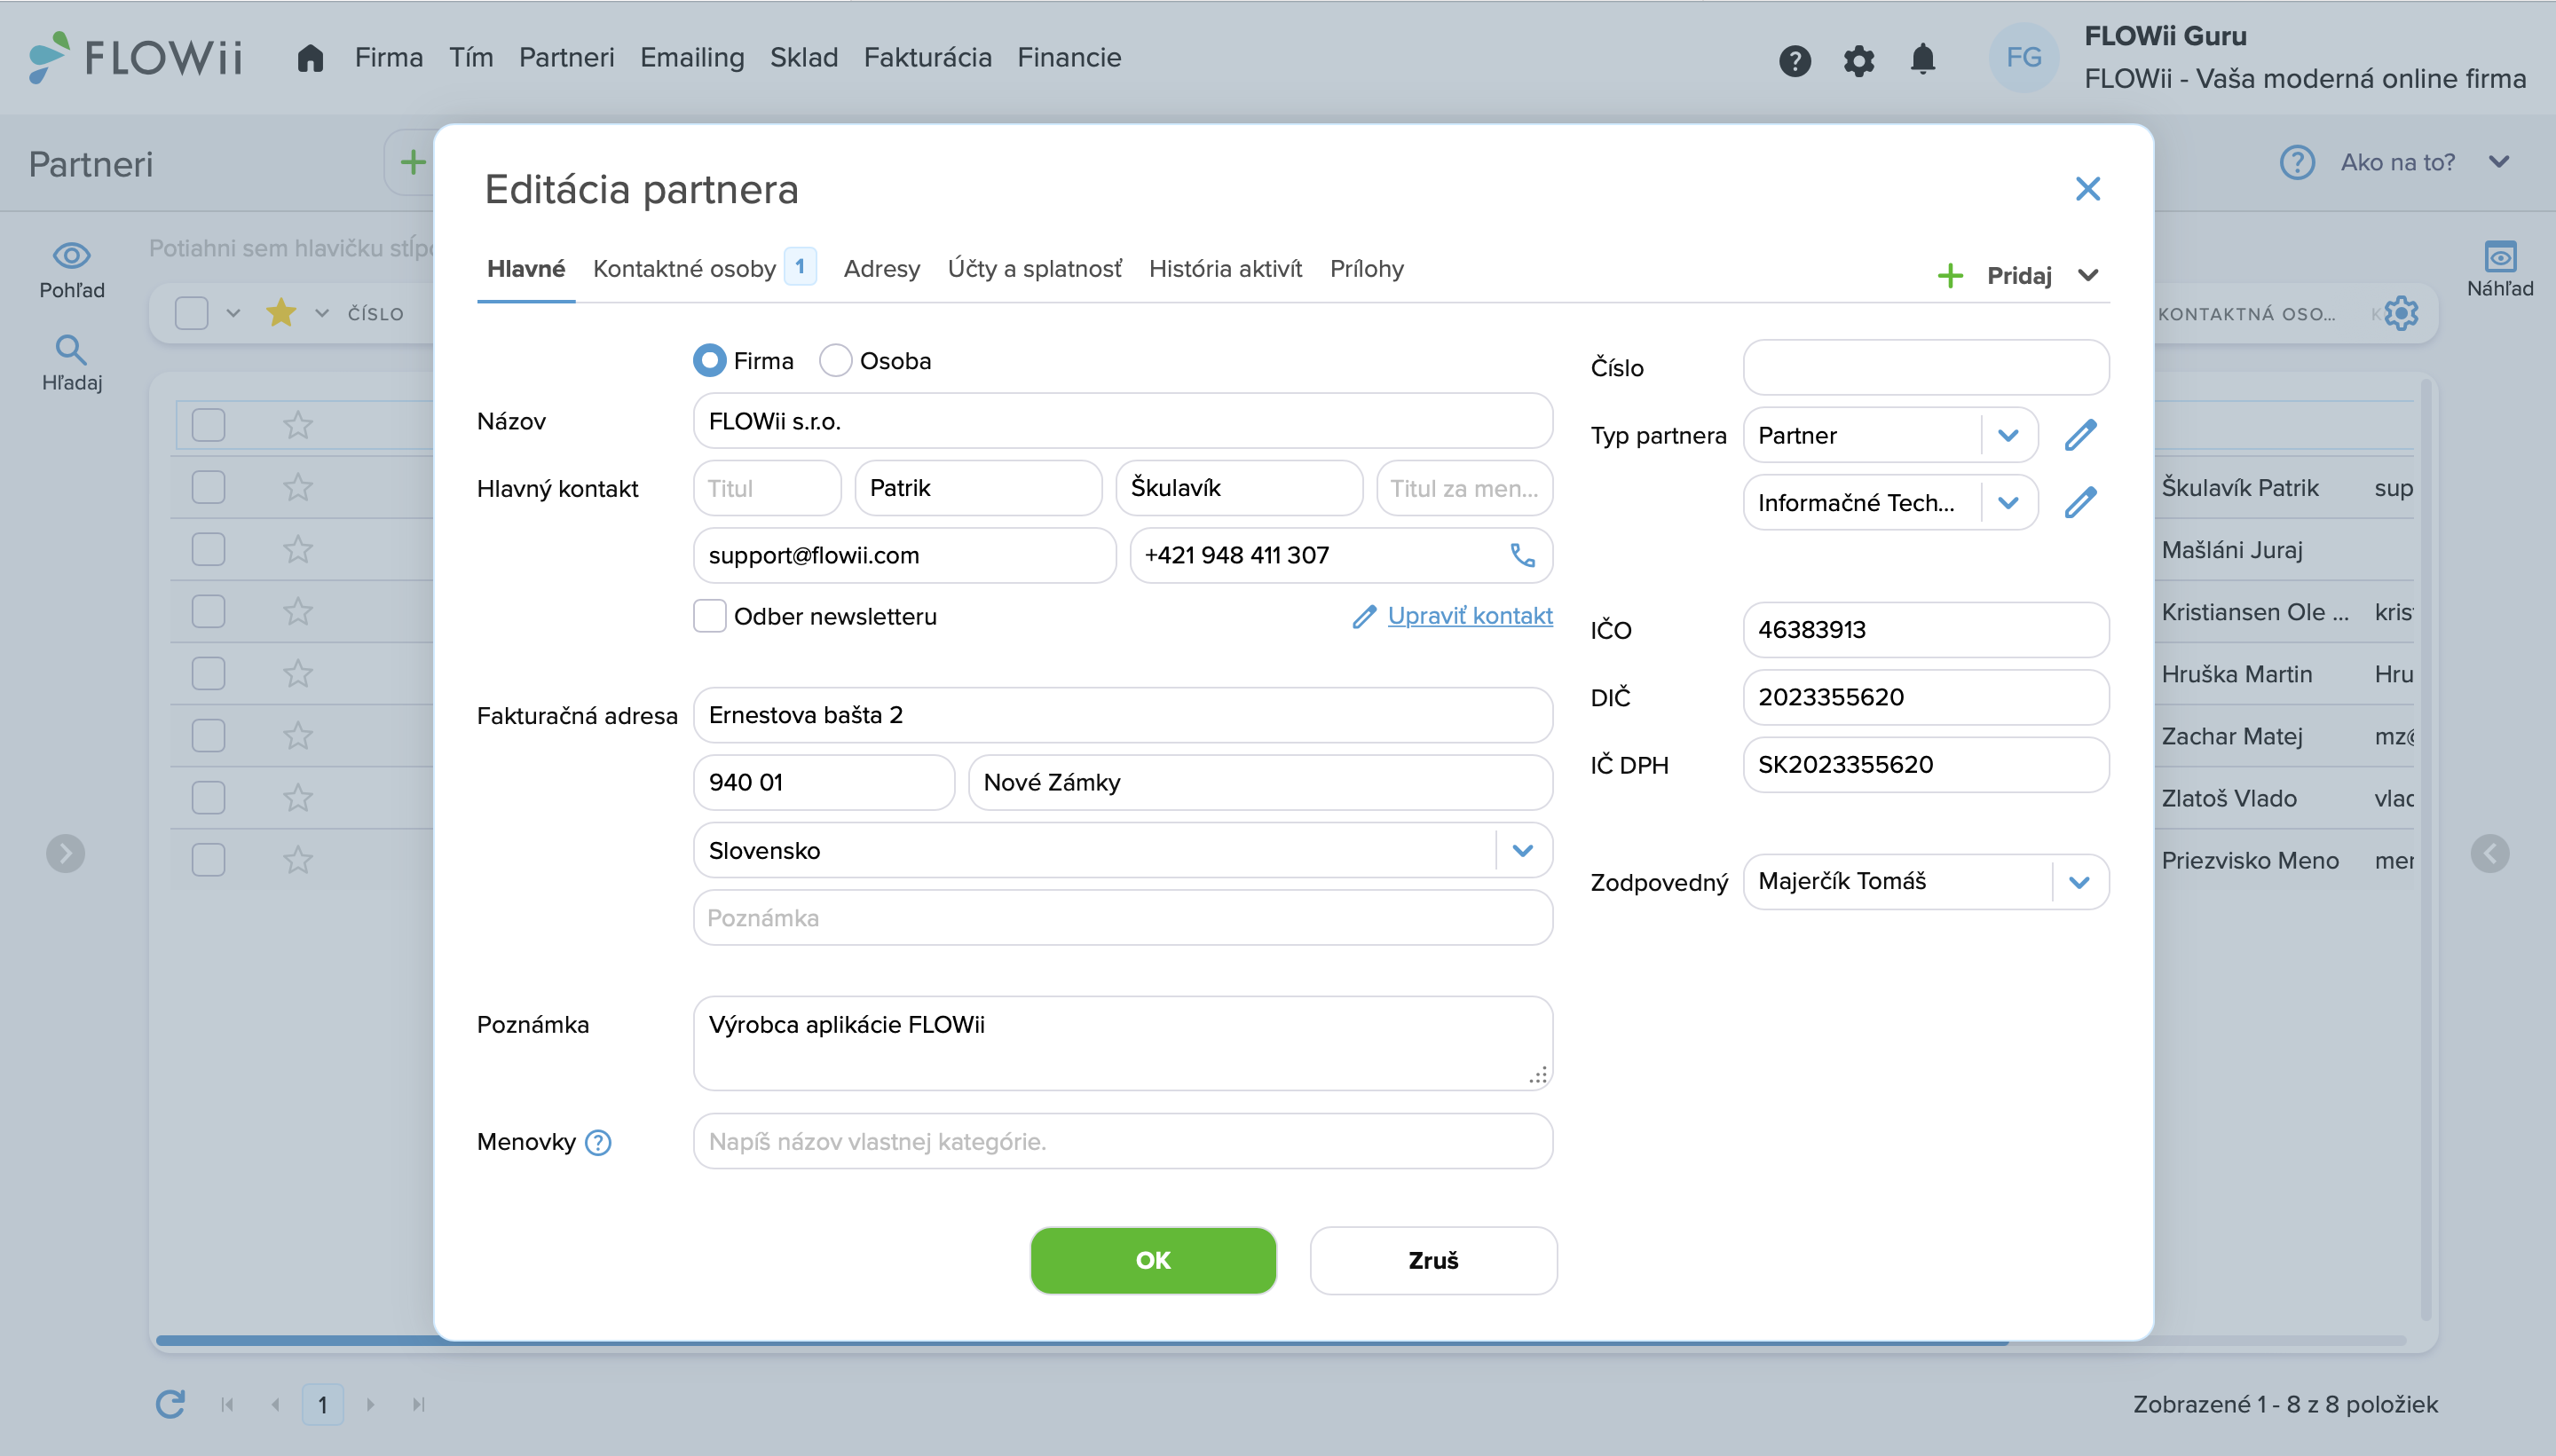The width and height of the screenshot is (2556, 1456).
Task: Check the row checkbox for Škulavík Patrik
Action: (208, 487)
